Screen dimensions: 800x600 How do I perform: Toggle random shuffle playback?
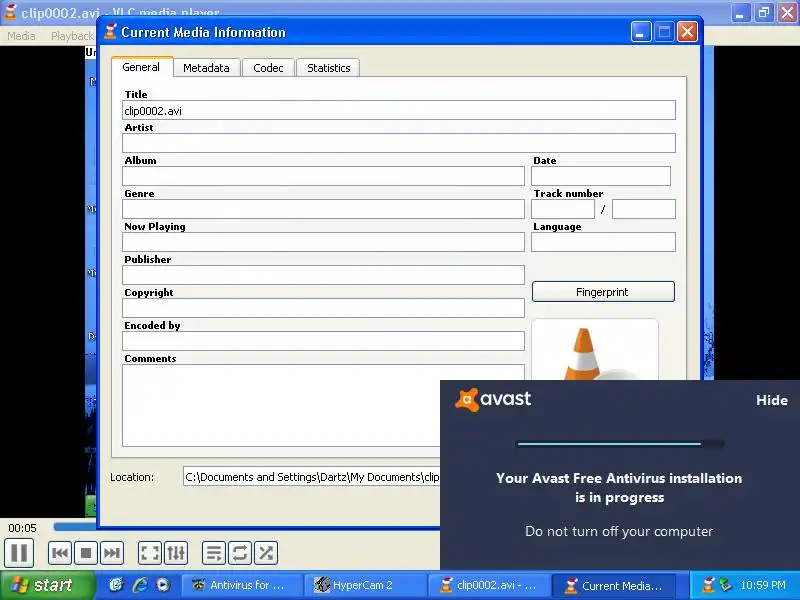[x=266, y=553]
